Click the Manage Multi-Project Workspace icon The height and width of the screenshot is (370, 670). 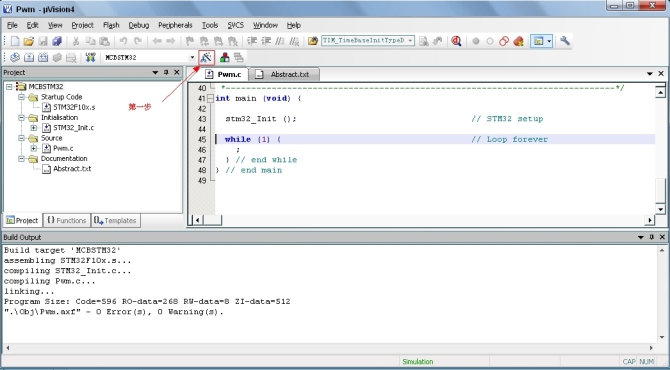tap(238, 57)
